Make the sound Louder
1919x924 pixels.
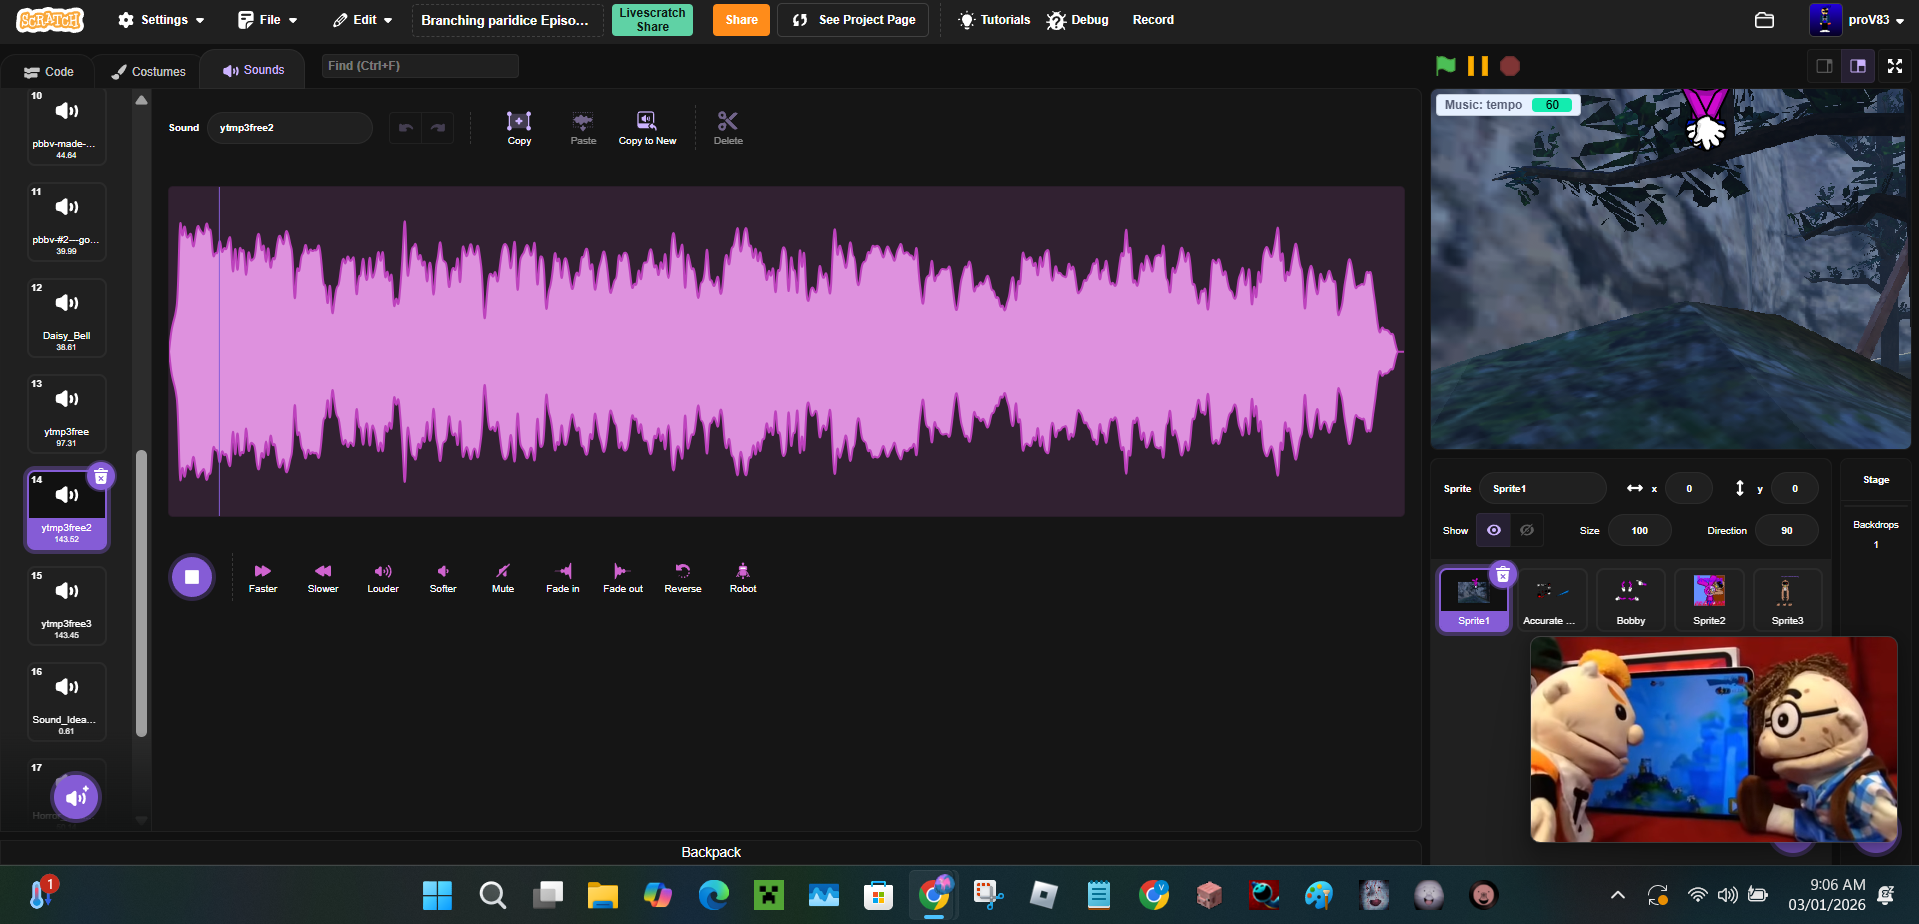coord(383,578)
